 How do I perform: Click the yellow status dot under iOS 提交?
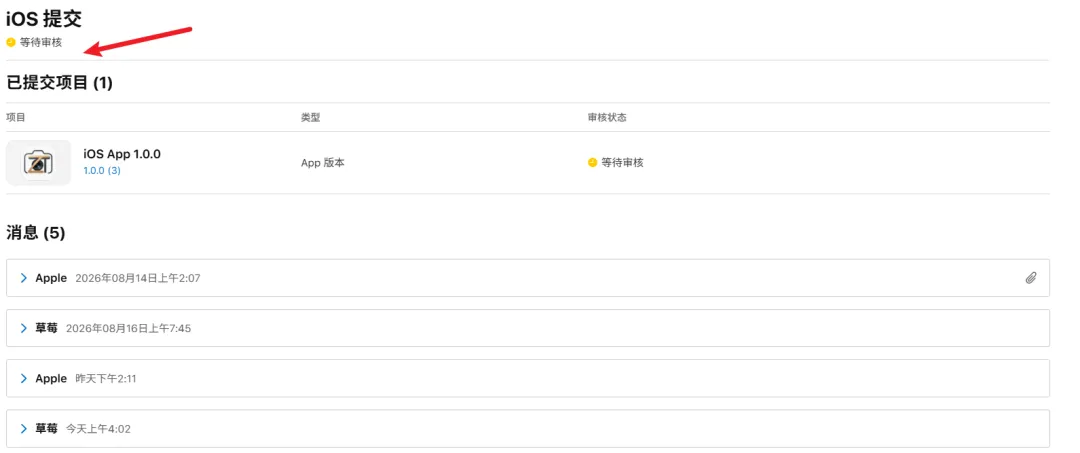pyautogui.click(x=10, y=42)
